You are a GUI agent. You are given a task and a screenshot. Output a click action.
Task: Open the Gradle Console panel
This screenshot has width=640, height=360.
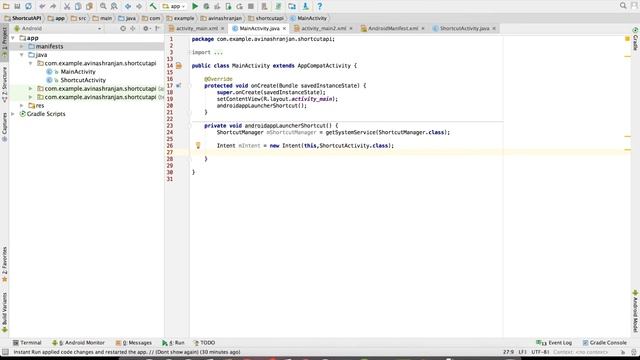605,343
